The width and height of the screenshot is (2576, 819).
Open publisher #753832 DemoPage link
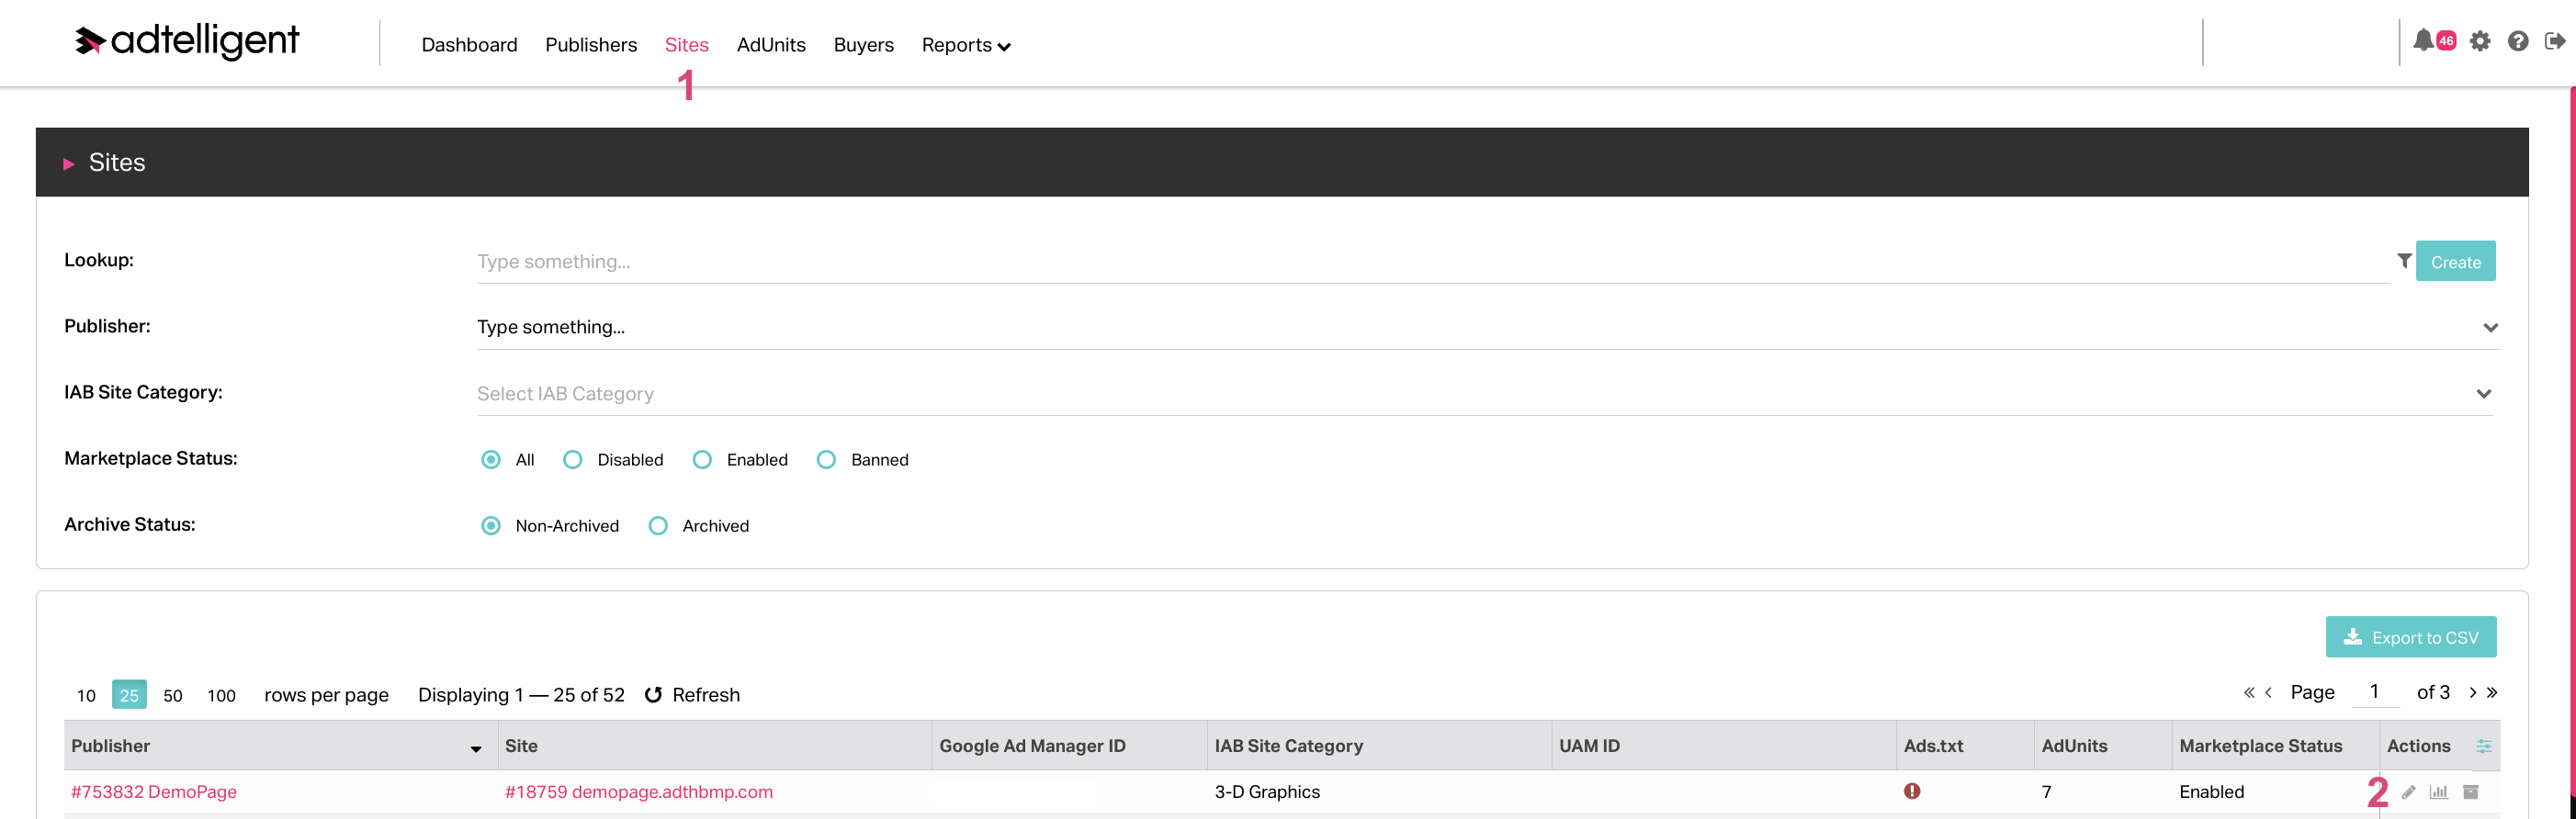(x=154, y=791)
